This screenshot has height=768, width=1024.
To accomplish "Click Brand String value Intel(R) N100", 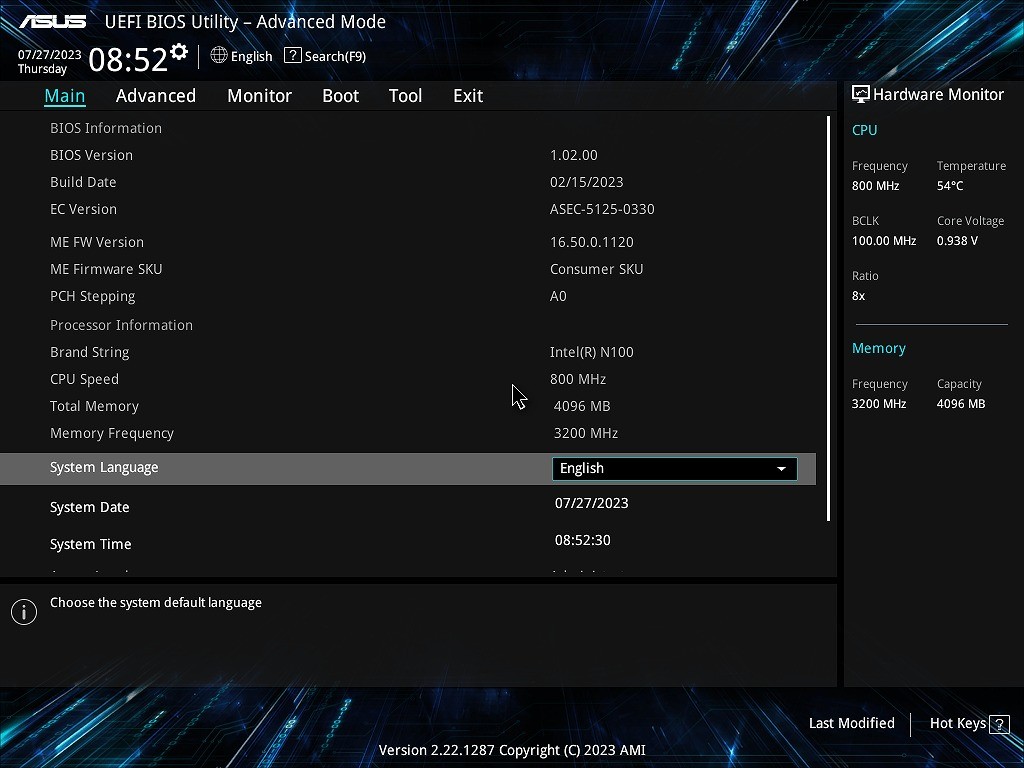I will pyautogui.click(x=592, y=352).
